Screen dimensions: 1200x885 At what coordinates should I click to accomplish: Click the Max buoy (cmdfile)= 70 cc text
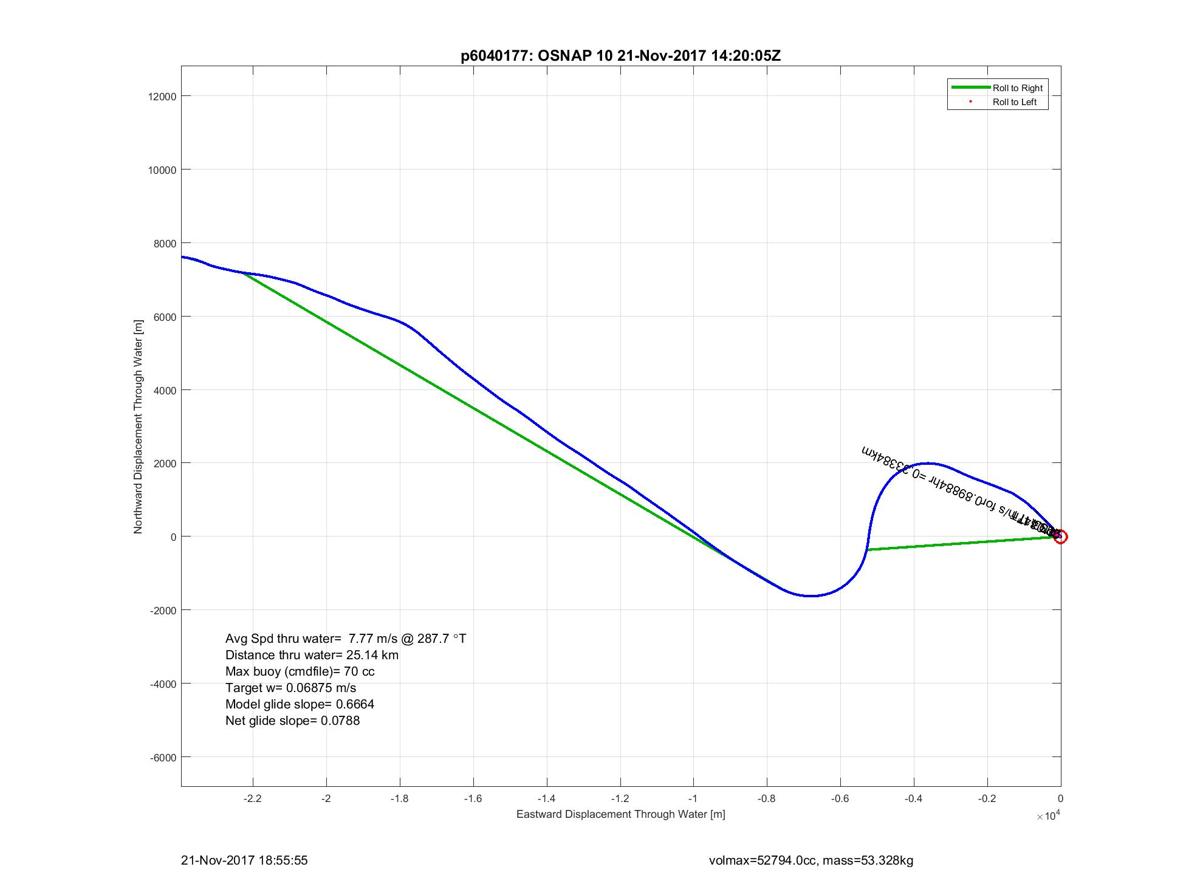[300, 671]
